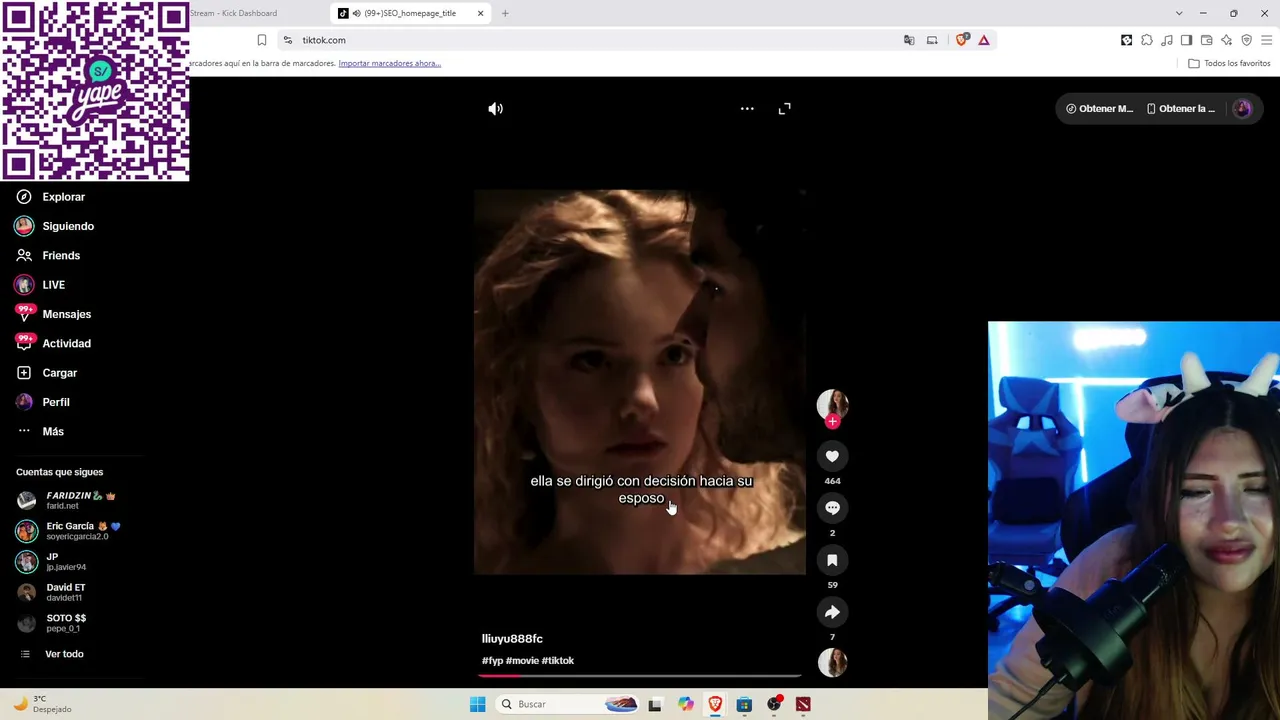Image resolution: width=1280 pixels, height=720 pixels.
Task: Open the media control music note icon
Action: click(1167, 40)
